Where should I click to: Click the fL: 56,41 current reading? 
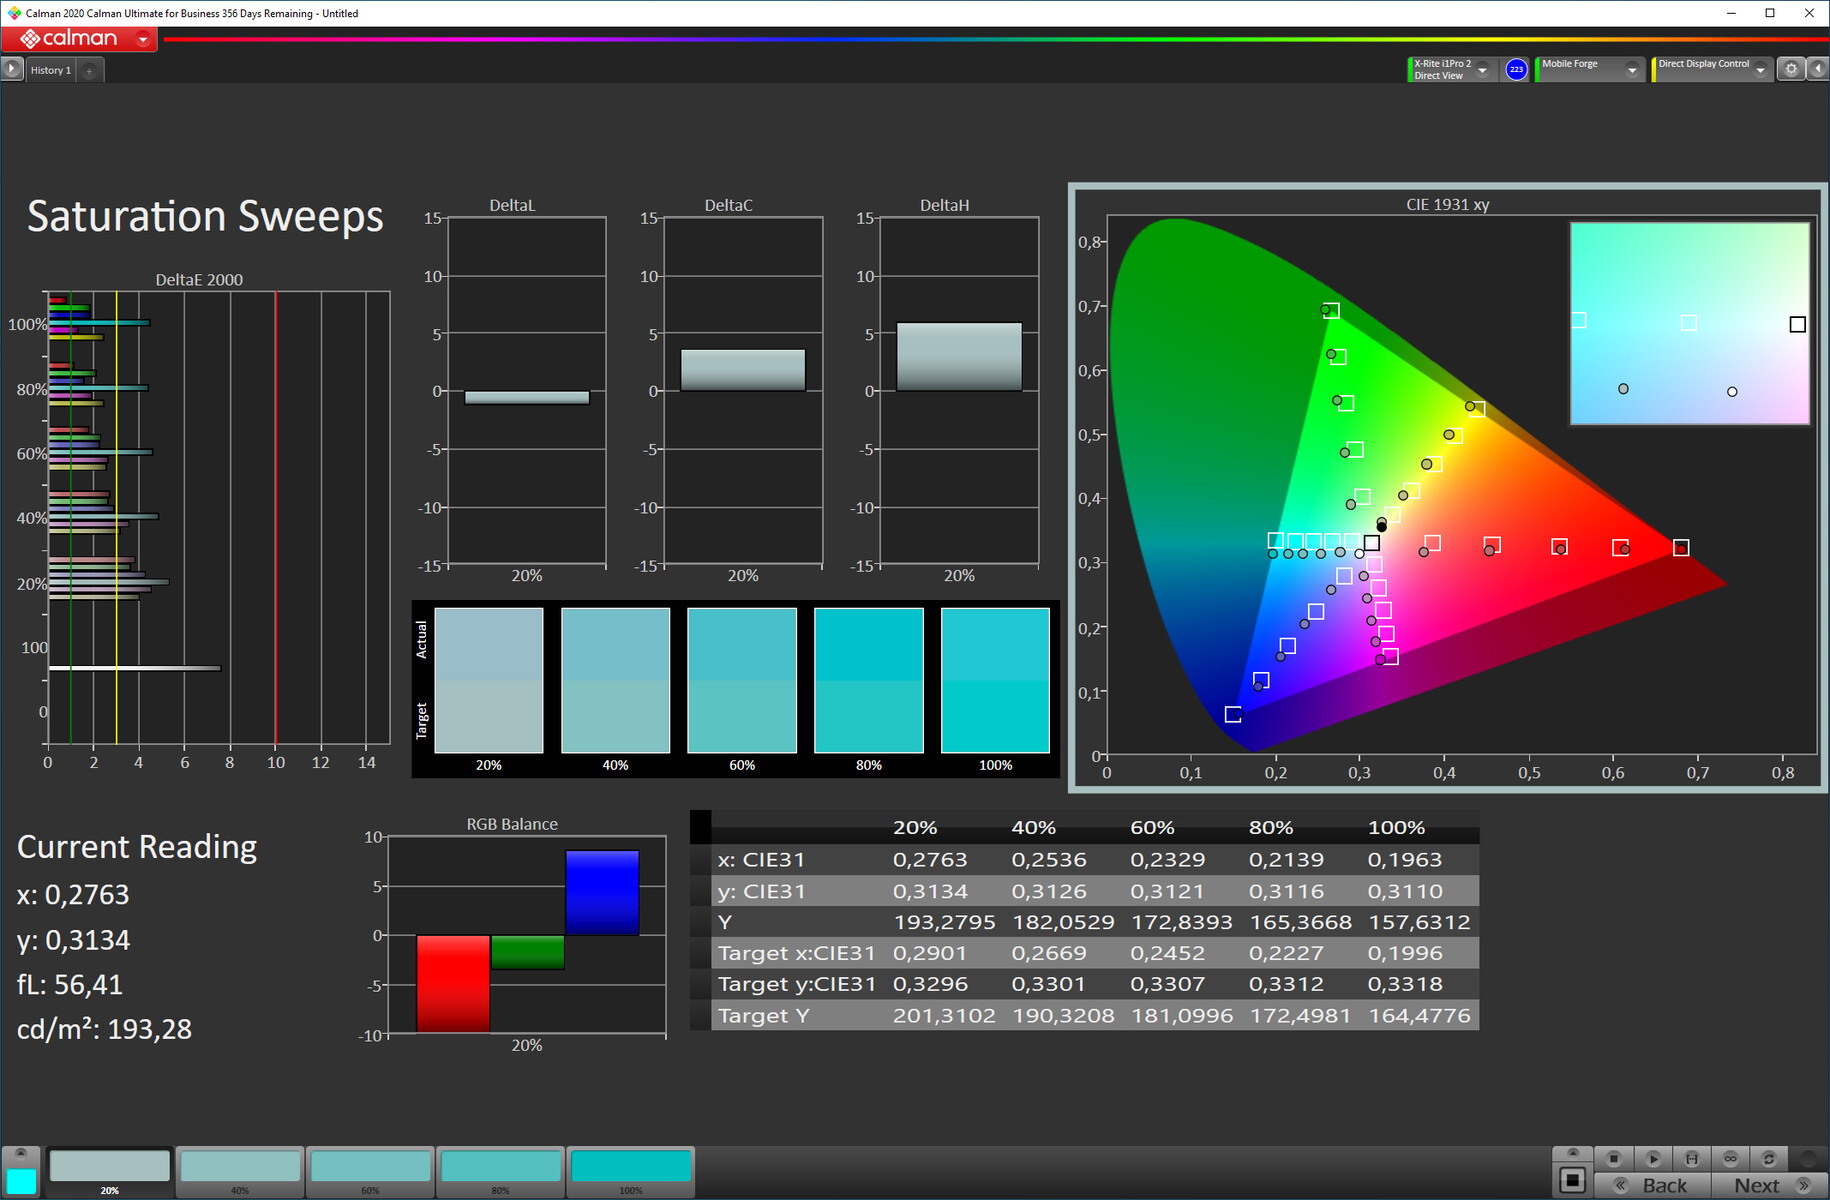click(x=70, y=985)
